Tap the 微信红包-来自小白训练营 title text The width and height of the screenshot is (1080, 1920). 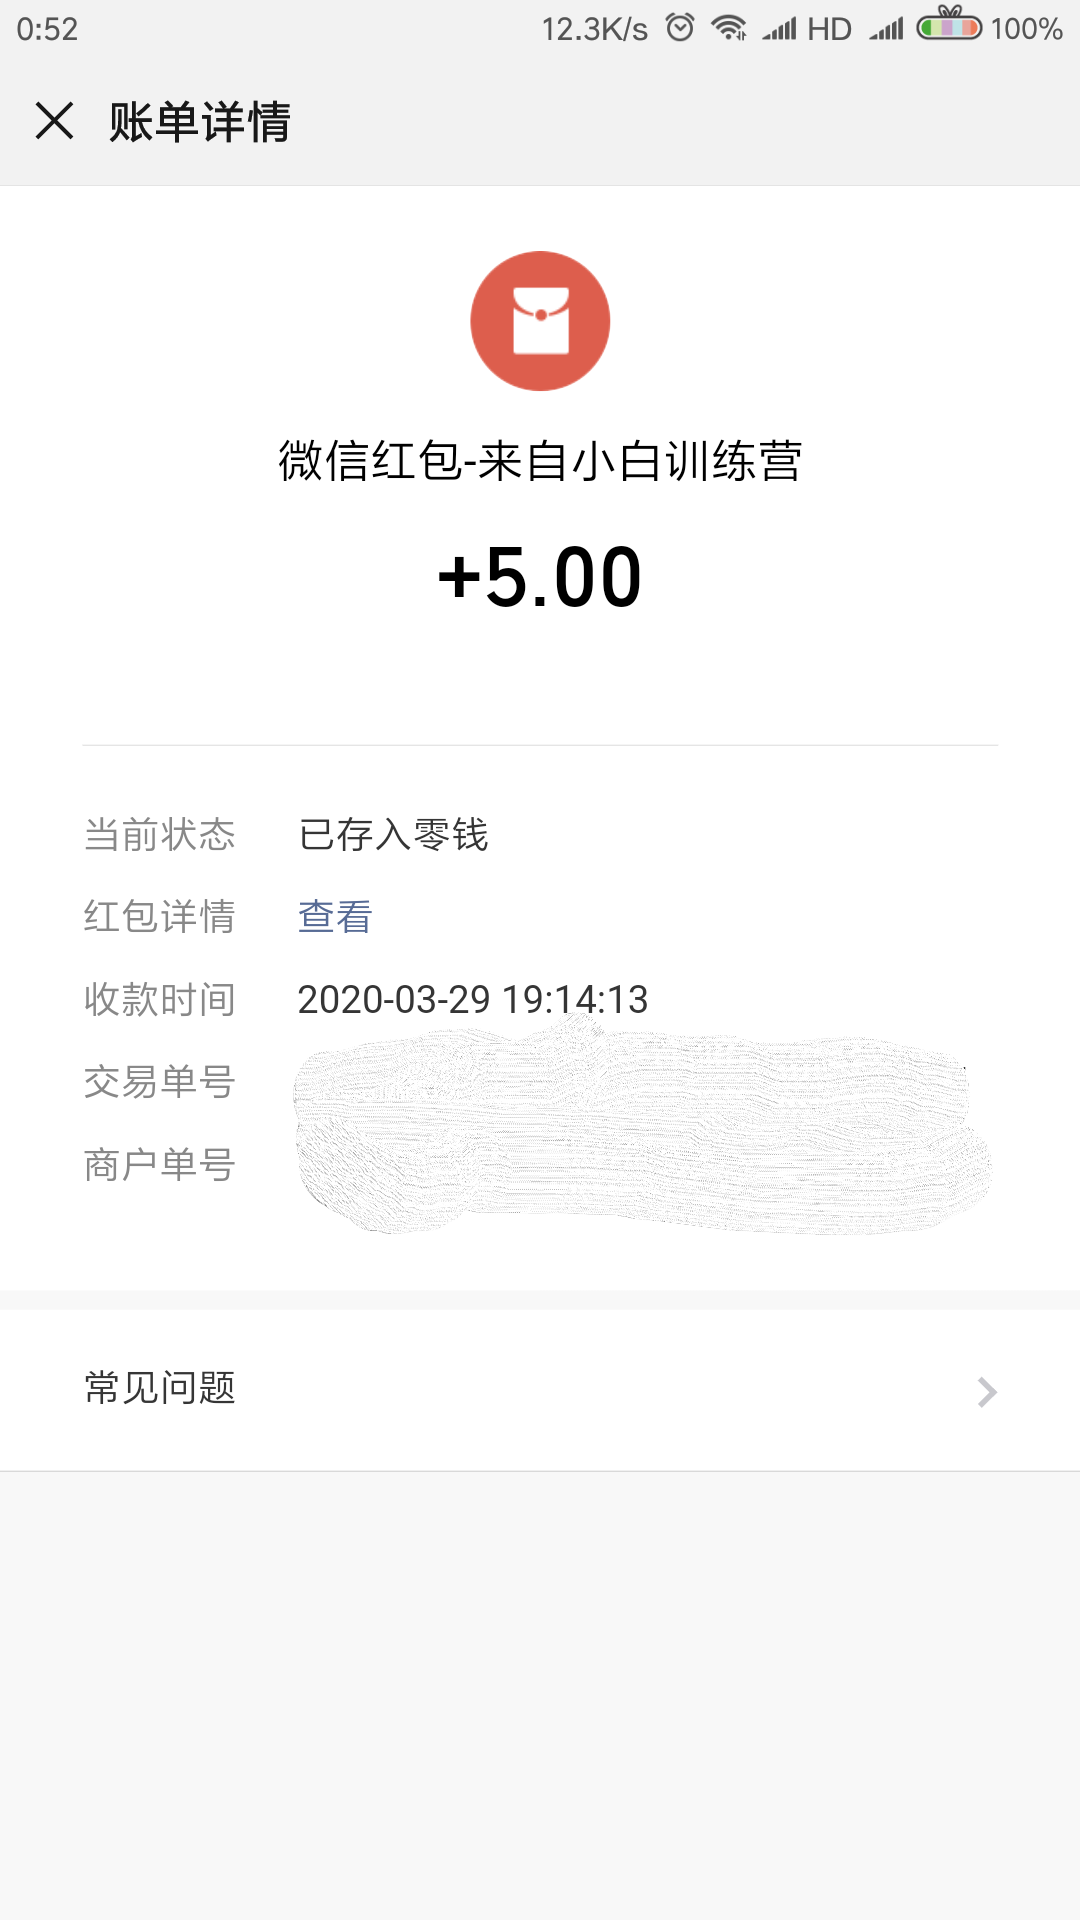(x=540, y=461)
